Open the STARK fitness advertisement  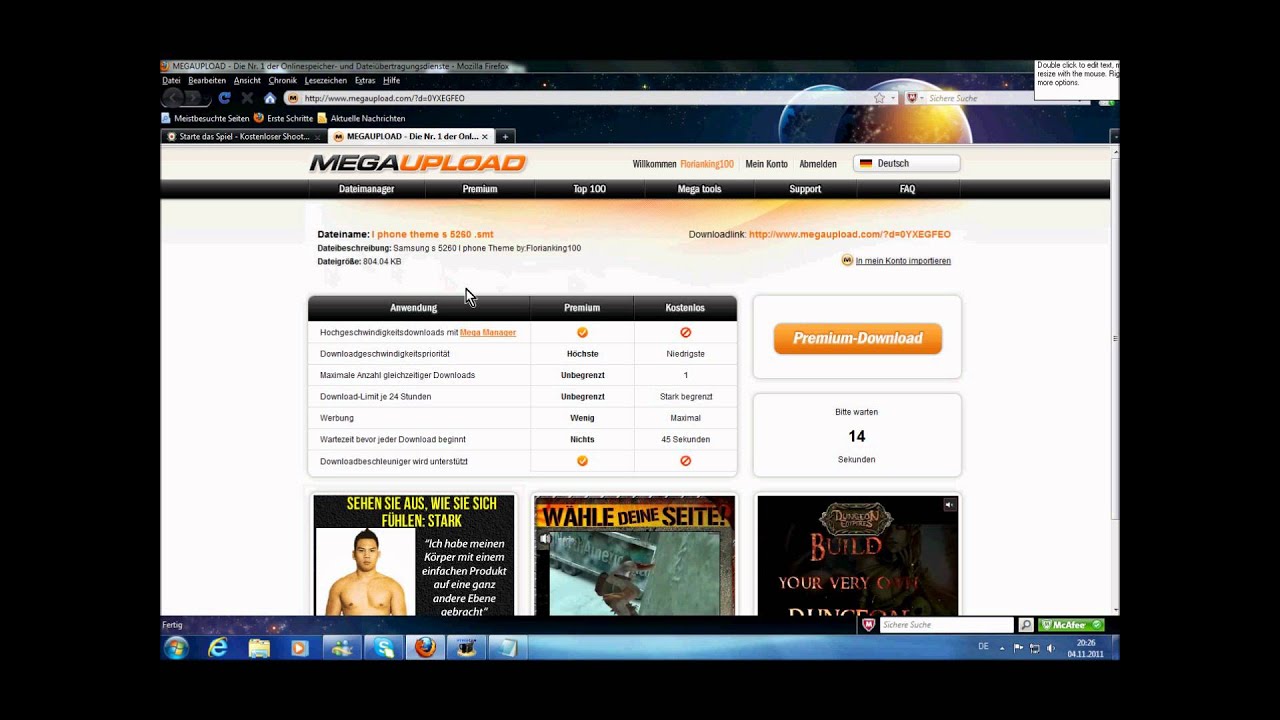click(x=414, y=555)
